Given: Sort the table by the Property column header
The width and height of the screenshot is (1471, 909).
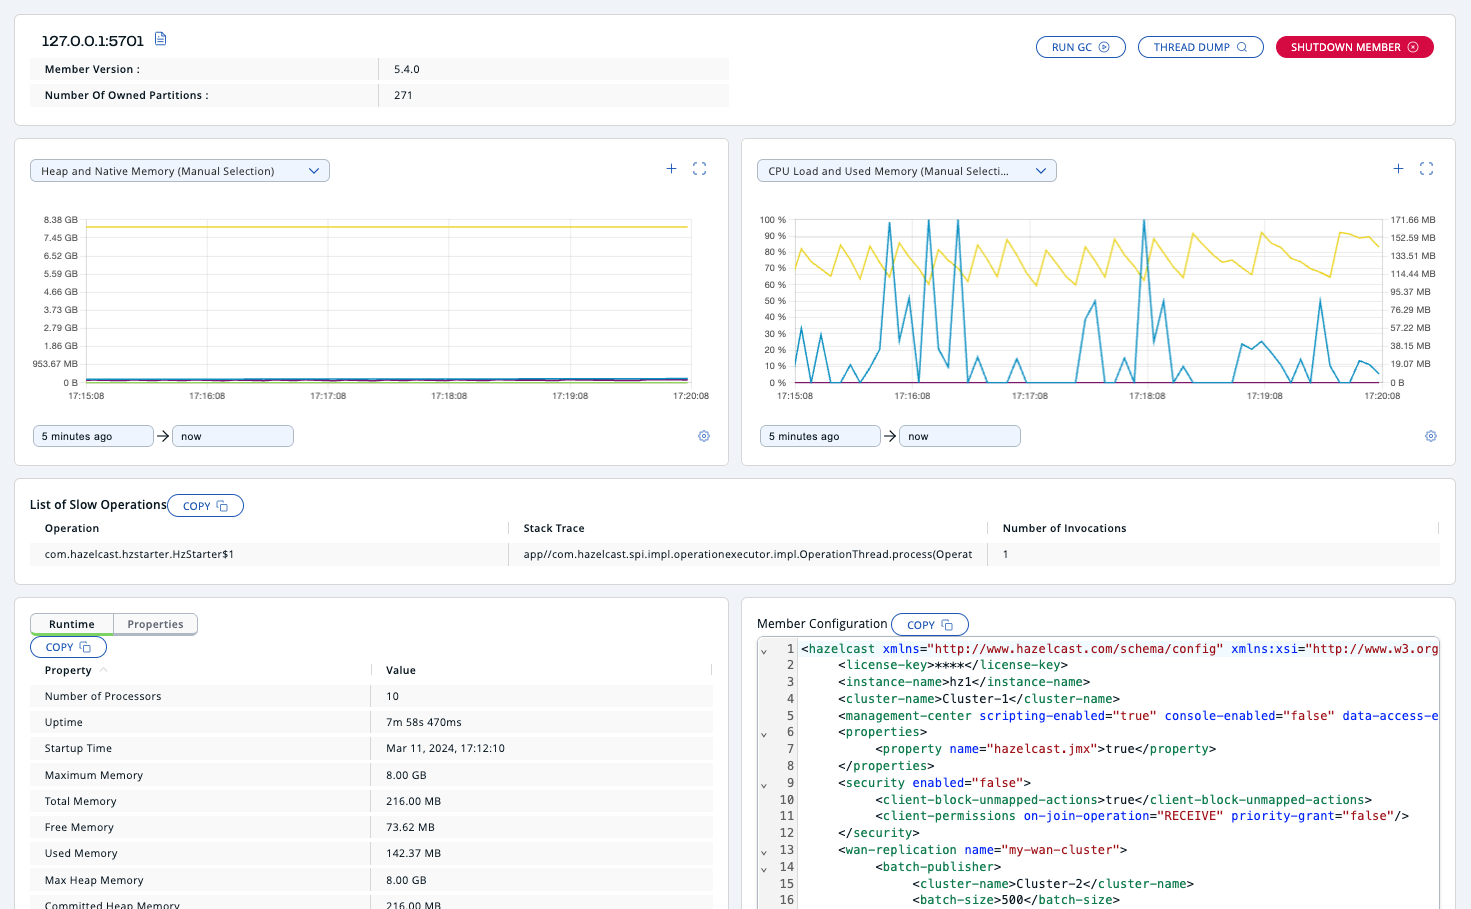Looking at the screenshot, I should [68, 670].
